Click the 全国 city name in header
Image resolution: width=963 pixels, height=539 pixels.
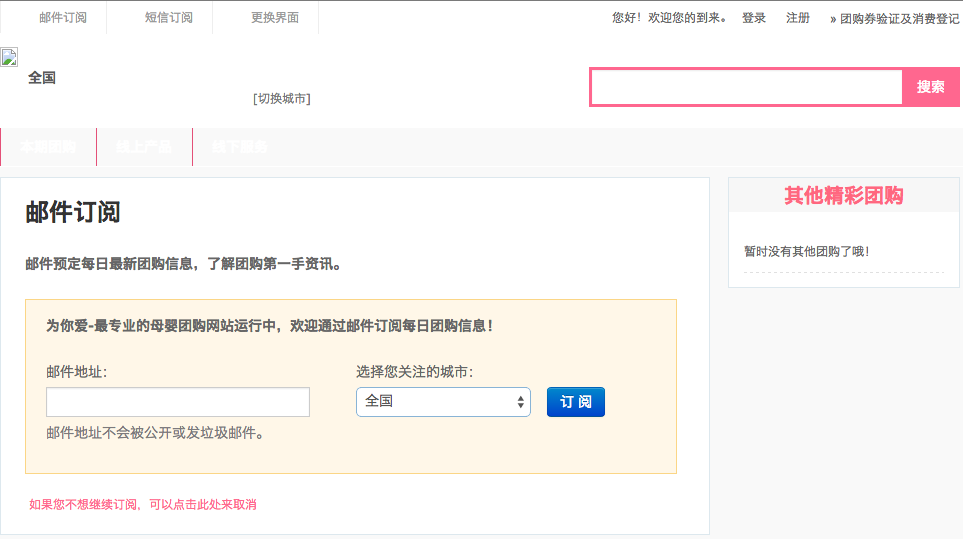(x=42, y=78)
